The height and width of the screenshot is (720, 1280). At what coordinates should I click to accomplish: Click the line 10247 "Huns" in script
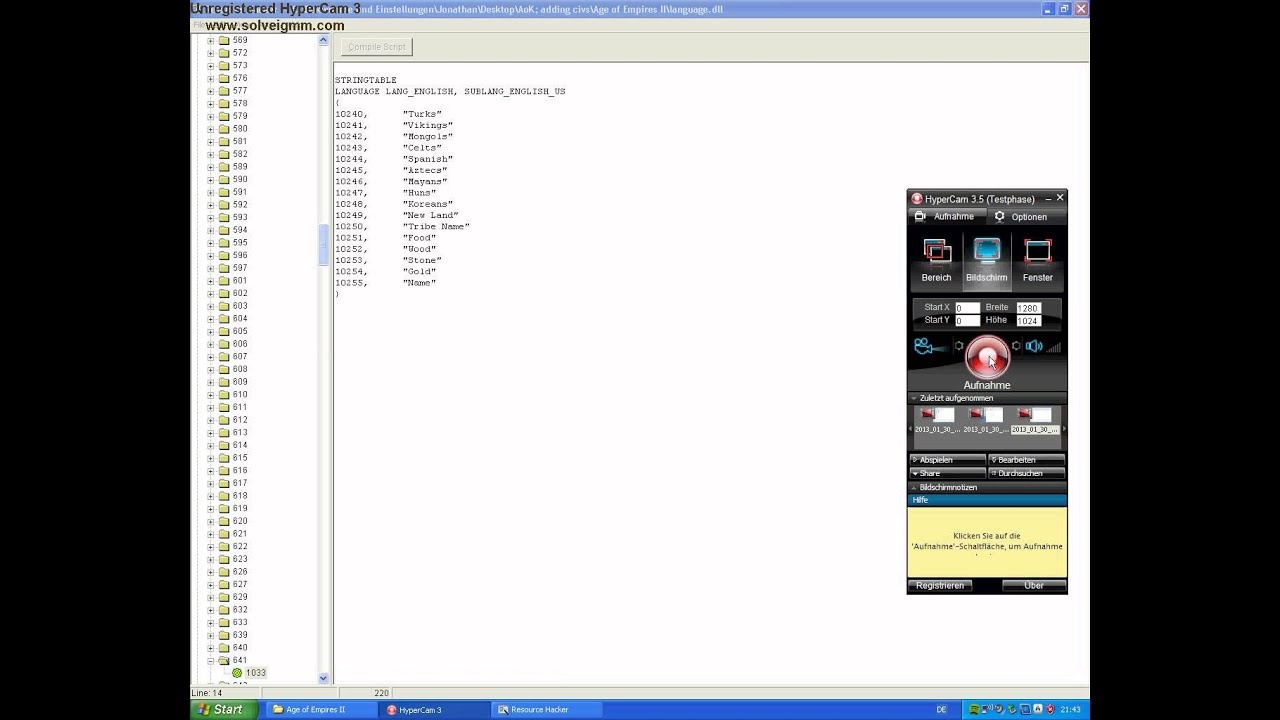(x=386, y=193)
